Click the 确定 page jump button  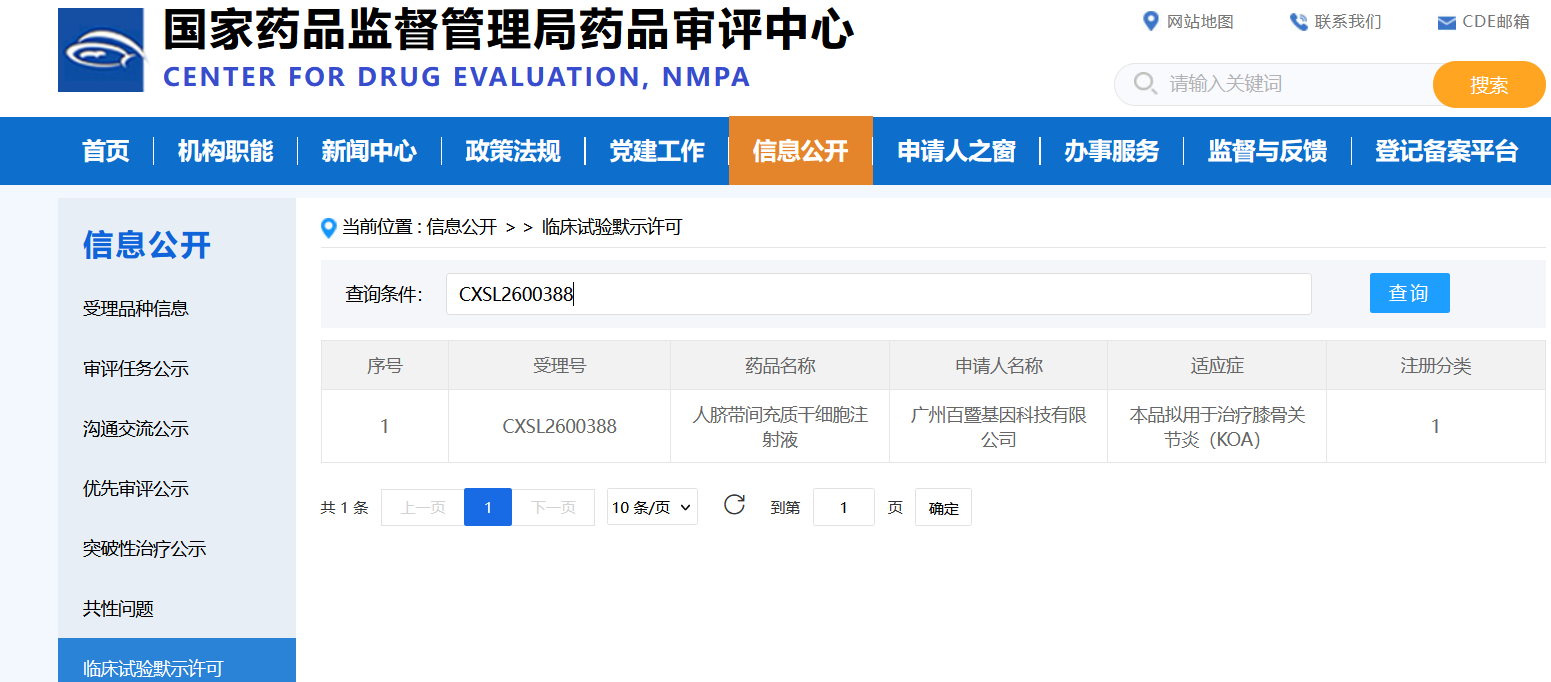(x=943, y=508)
